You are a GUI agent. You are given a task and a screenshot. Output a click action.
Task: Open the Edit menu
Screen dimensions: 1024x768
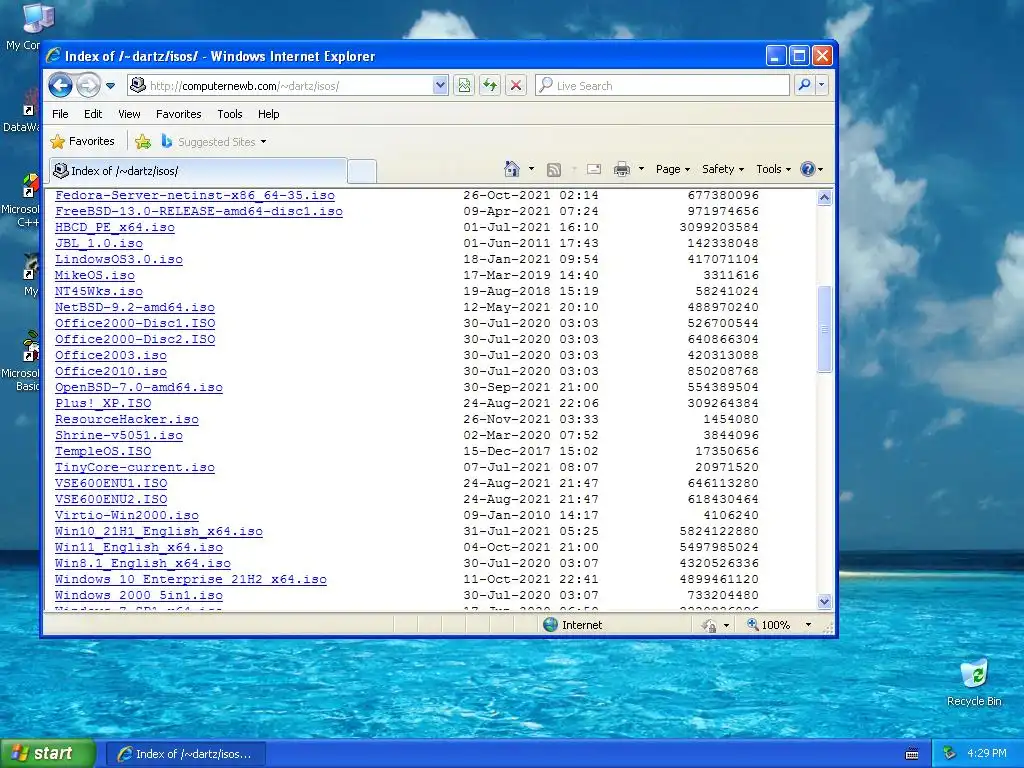[93, 114]
